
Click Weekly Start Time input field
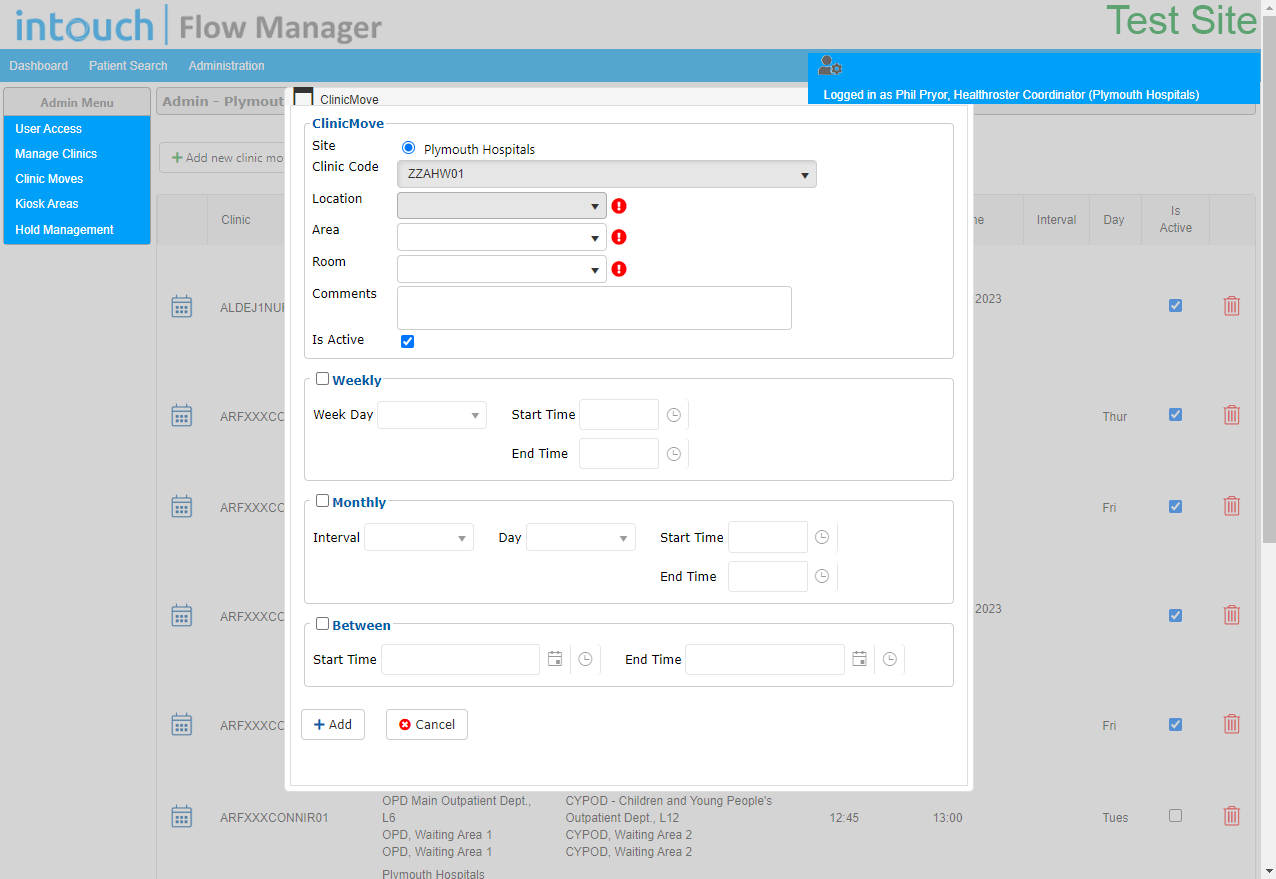pos(619,415)
